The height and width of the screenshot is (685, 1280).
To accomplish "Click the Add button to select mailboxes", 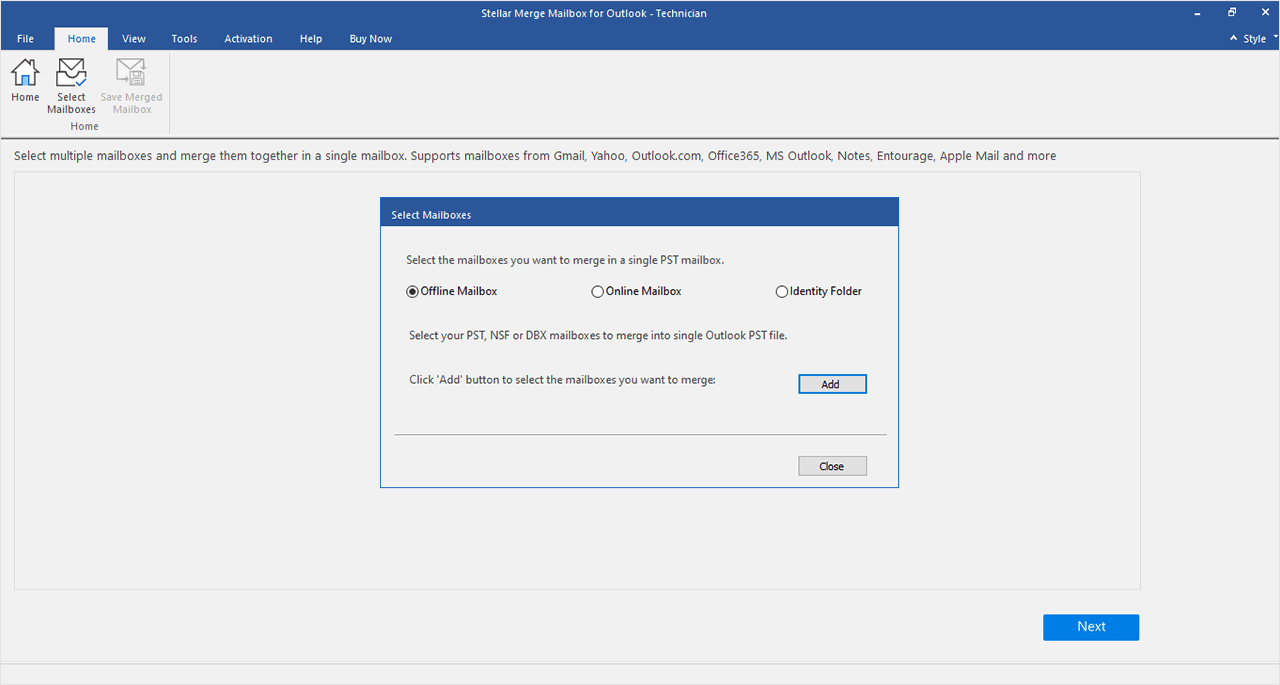I will pyautogui.click(x=832, y=384).
